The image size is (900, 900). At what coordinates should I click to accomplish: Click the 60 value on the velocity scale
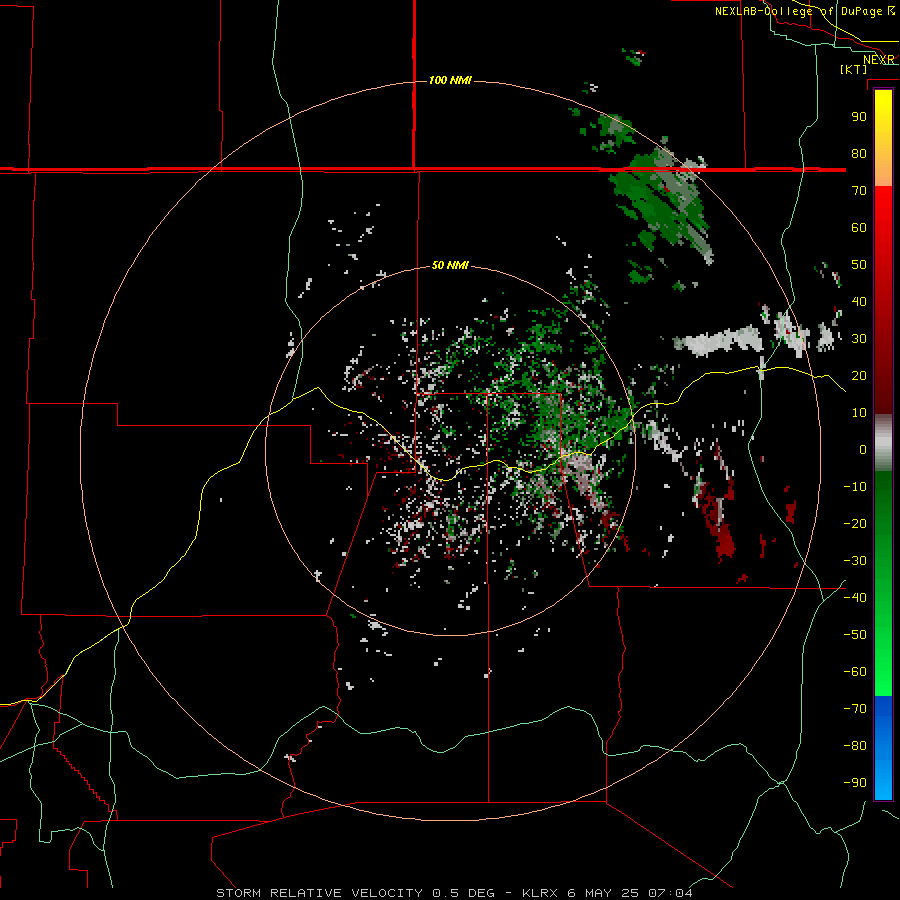859,227
